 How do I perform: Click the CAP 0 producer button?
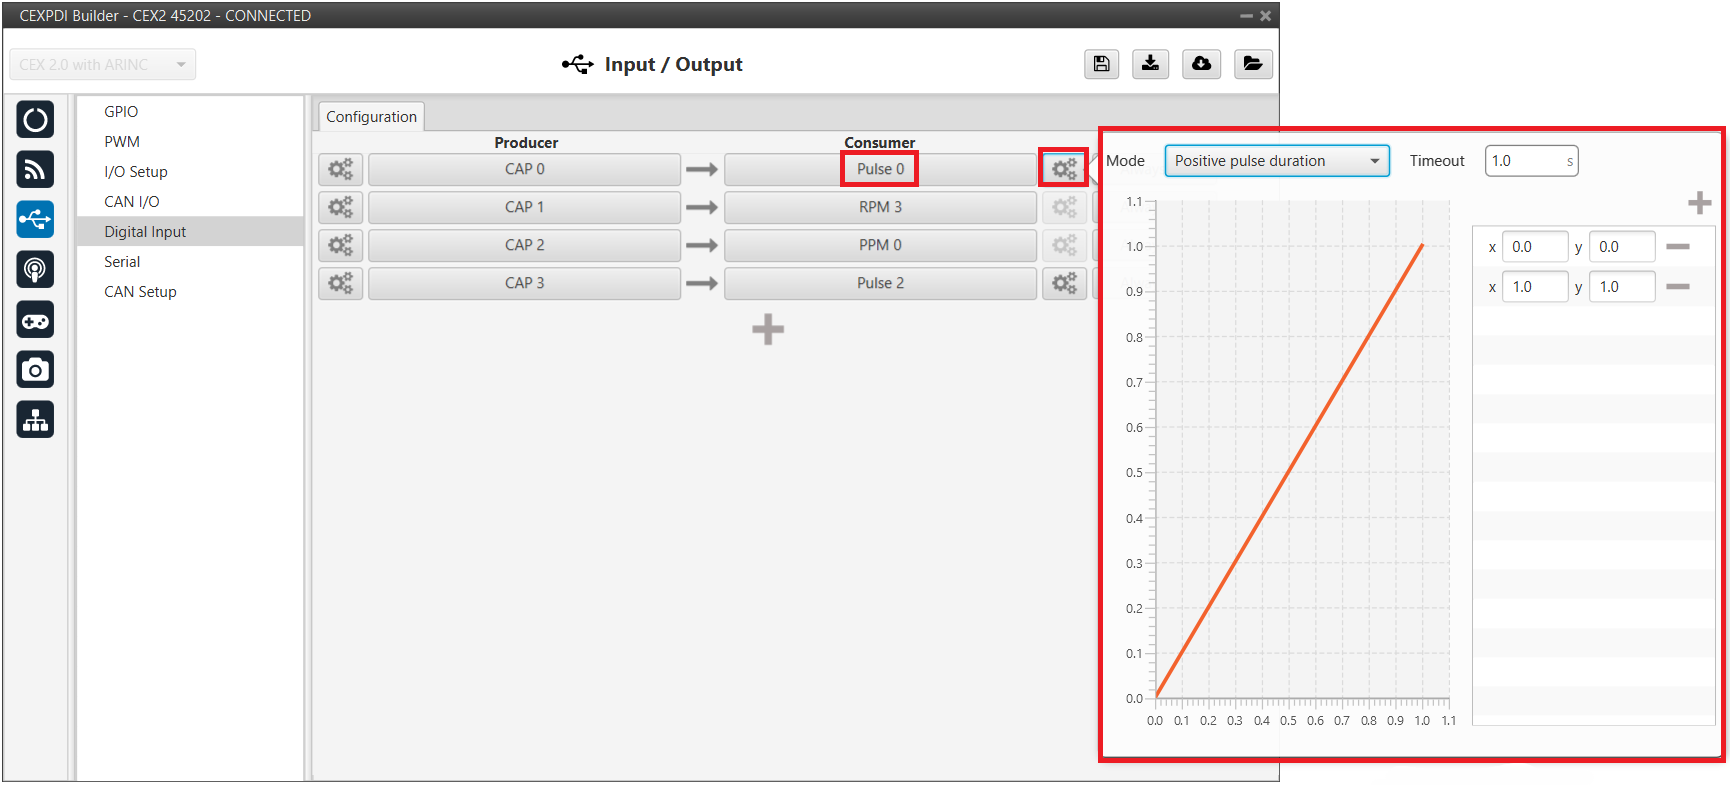click(x=524, y=169)
